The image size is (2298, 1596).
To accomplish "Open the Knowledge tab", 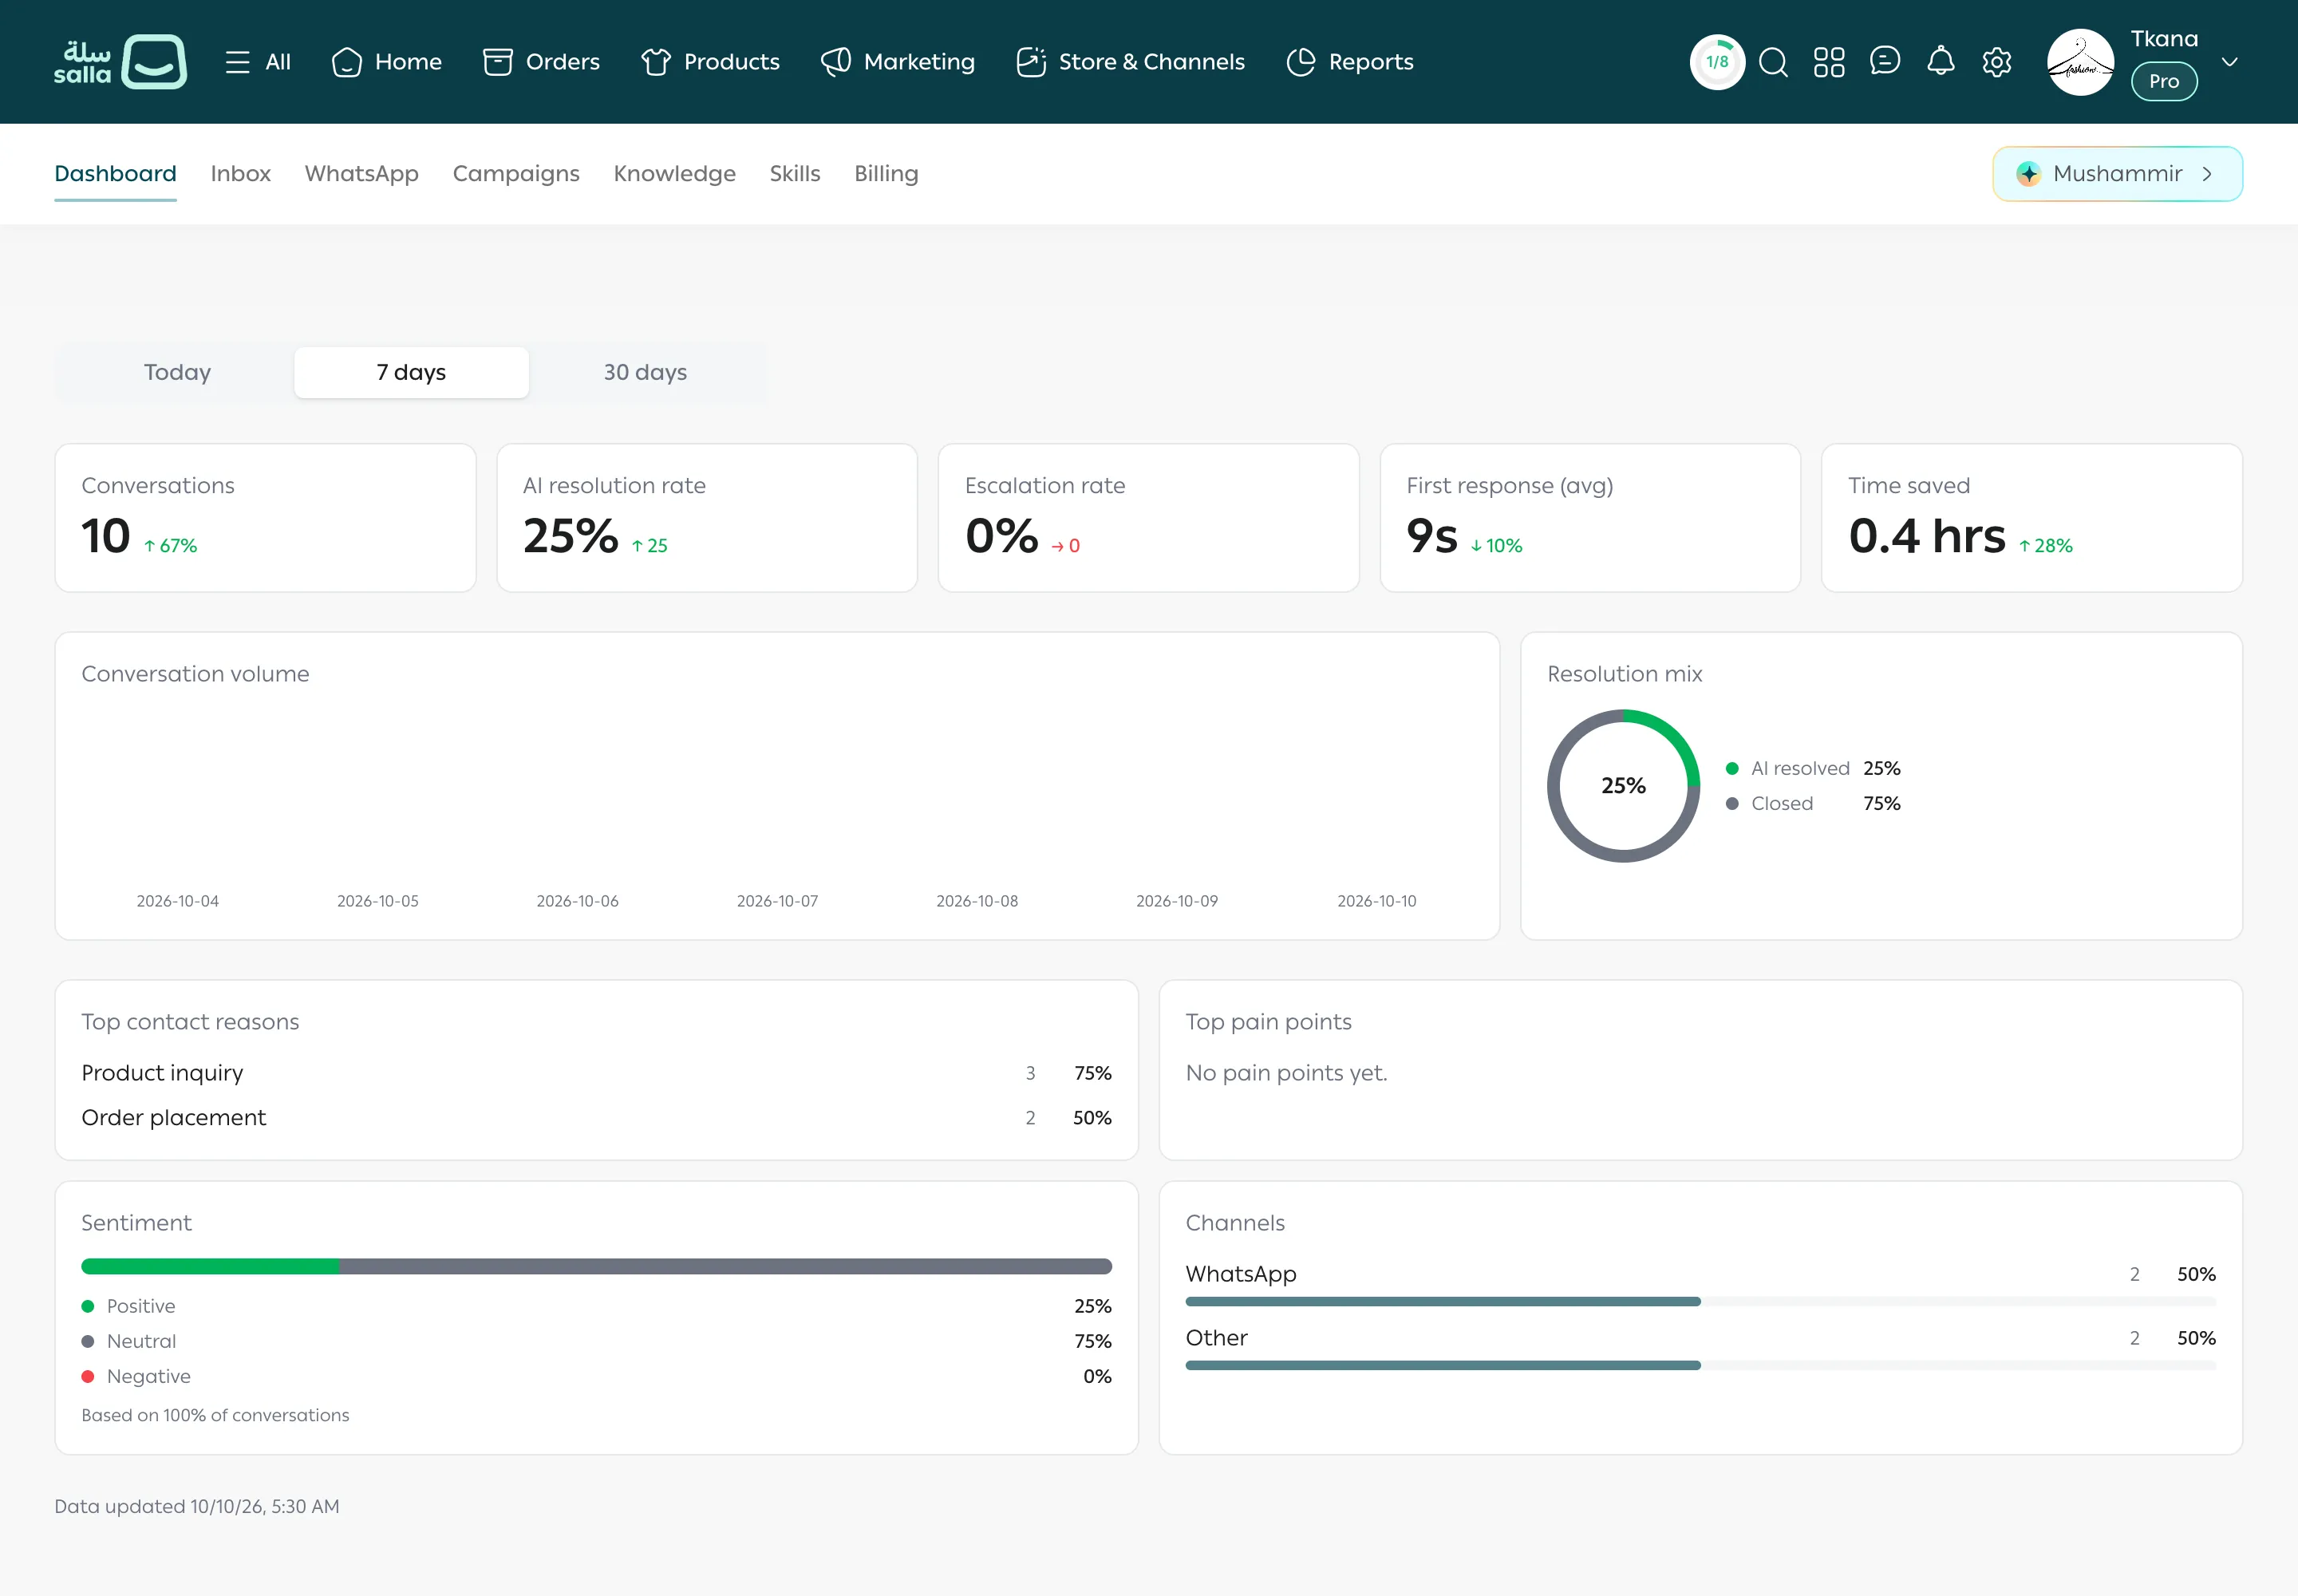I will tap(674, 174).
